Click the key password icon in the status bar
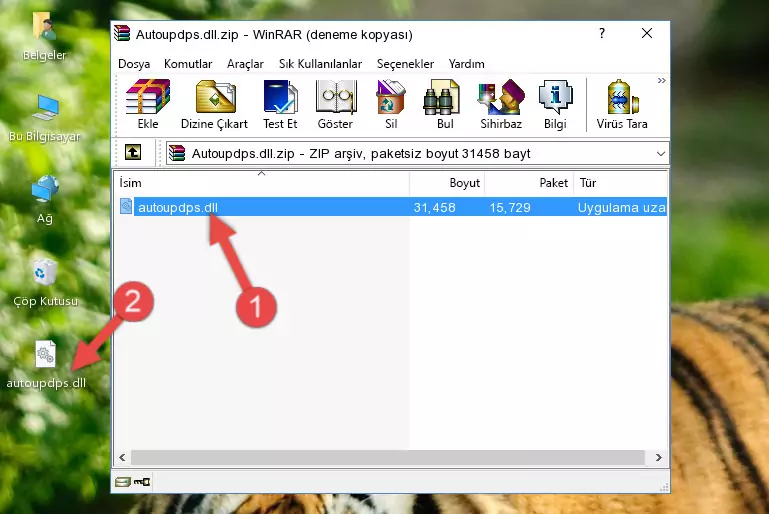Viewport: 769px width, 514px height. [x=142, y=482]
